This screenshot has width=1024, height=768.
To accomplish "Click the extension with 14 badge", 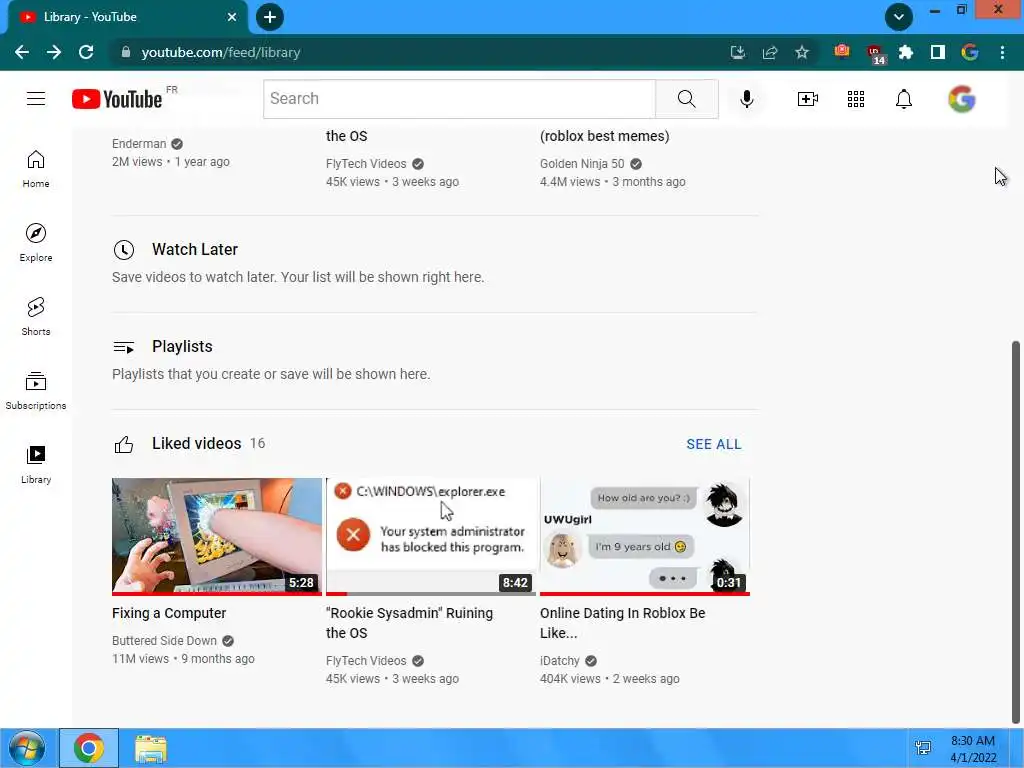I will pyautogui.click(x=874, y=54).
